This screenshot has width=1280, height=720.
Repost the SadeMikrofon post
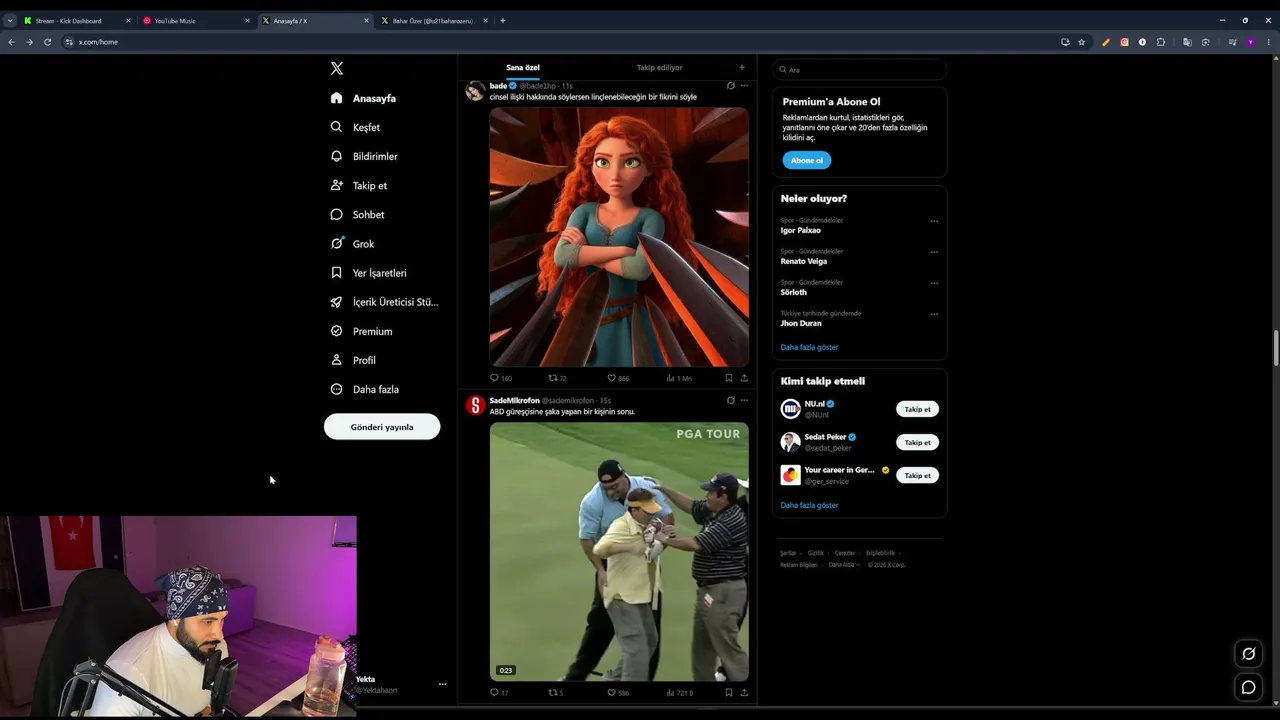[556, 692]
